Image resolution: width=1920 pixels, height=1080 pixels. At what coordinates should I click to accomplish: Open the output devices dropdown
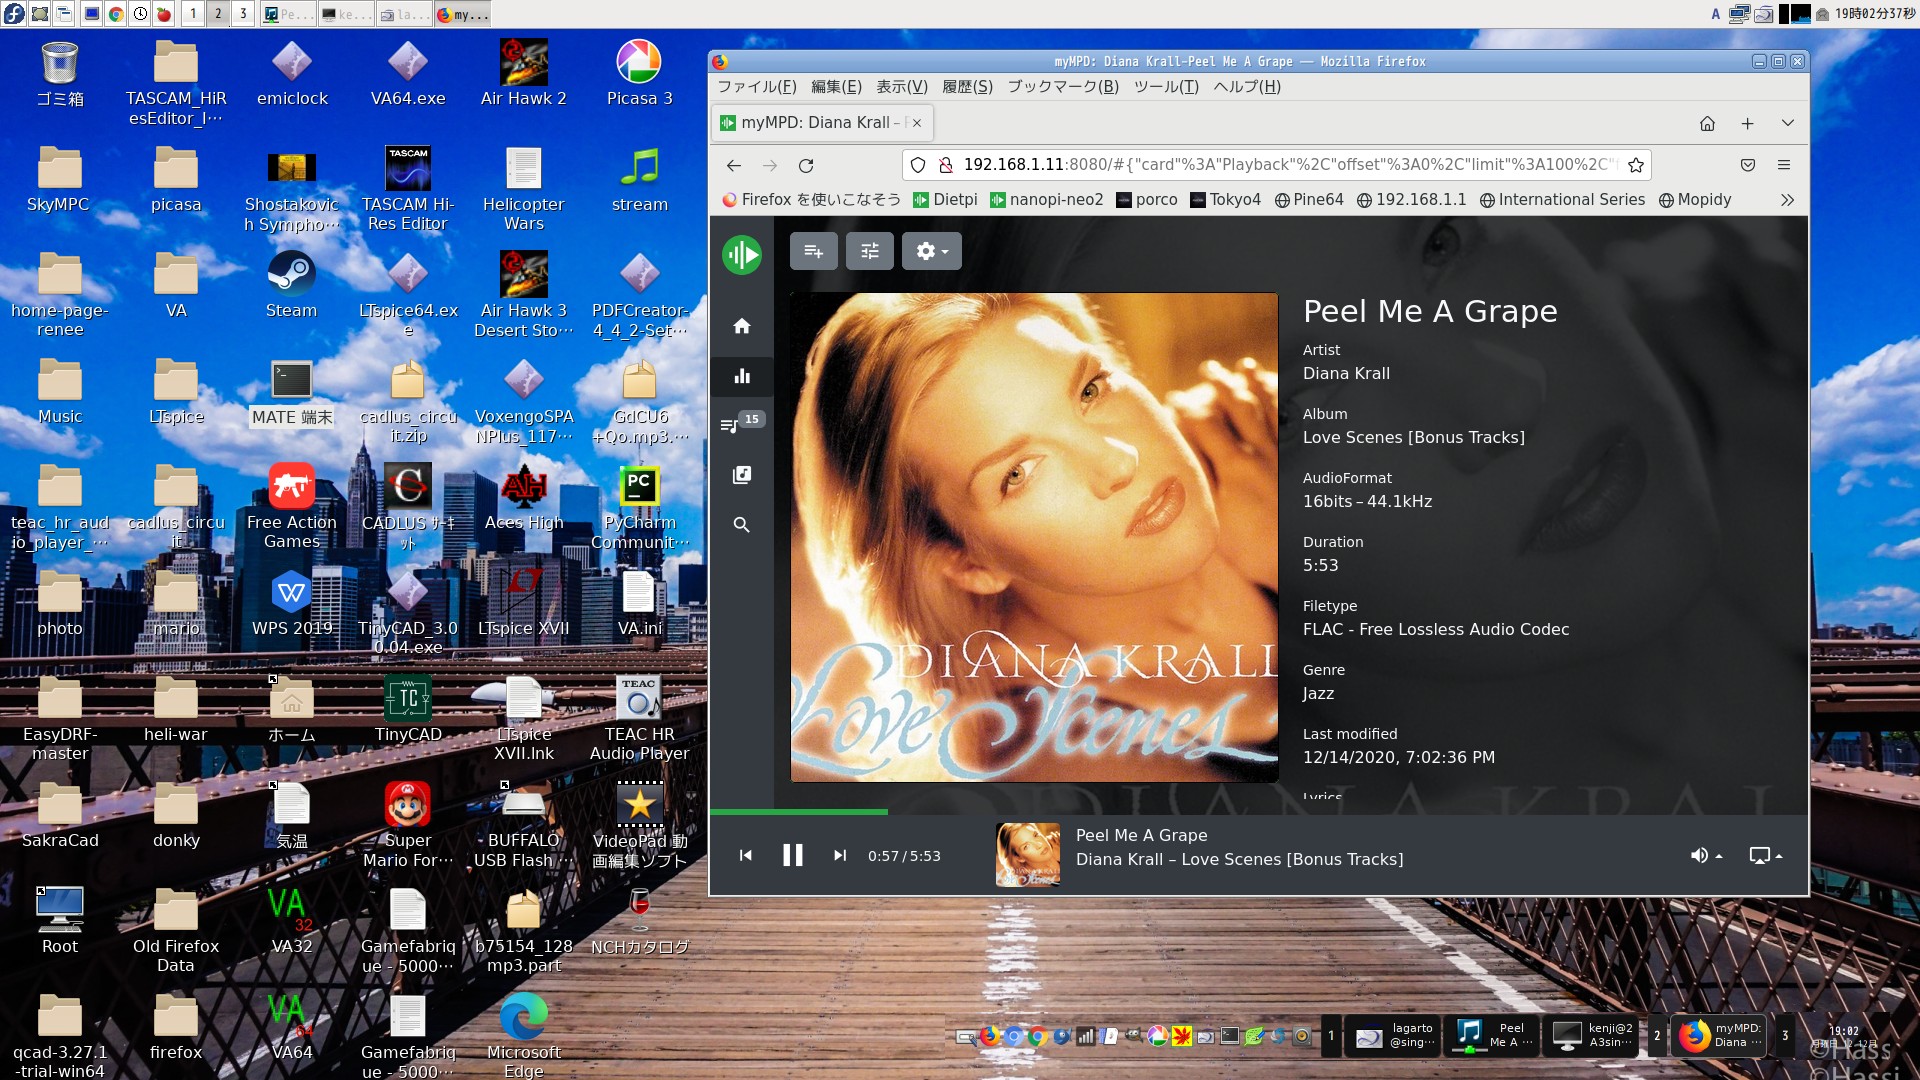coord(1765,856)
